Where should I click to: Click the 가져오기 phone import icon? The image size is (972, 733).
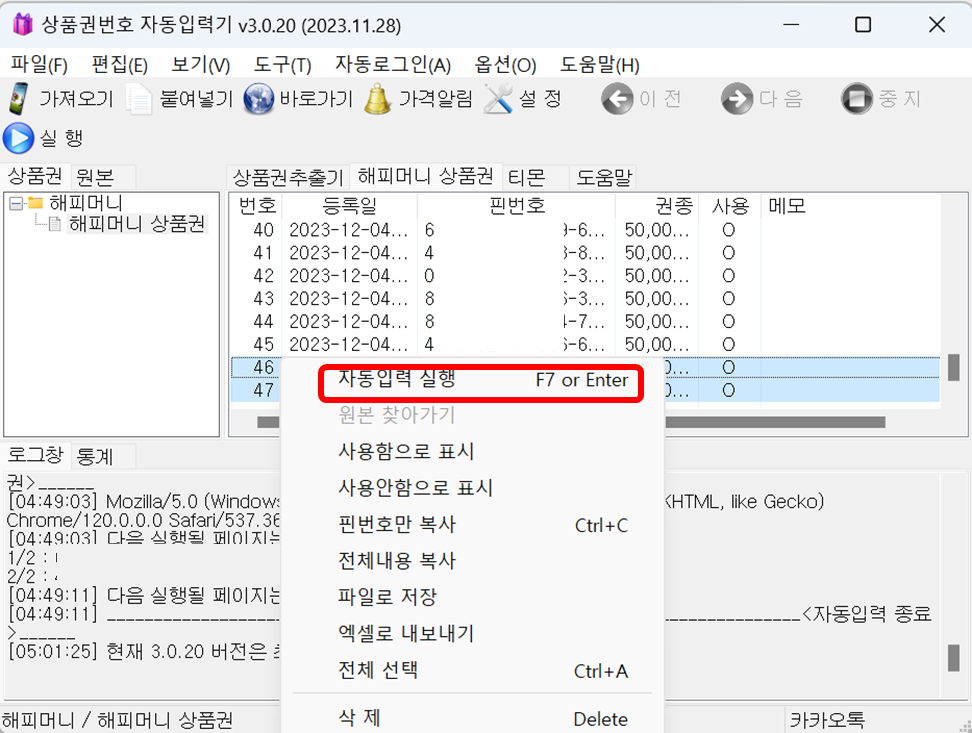[x=19, y=99]
